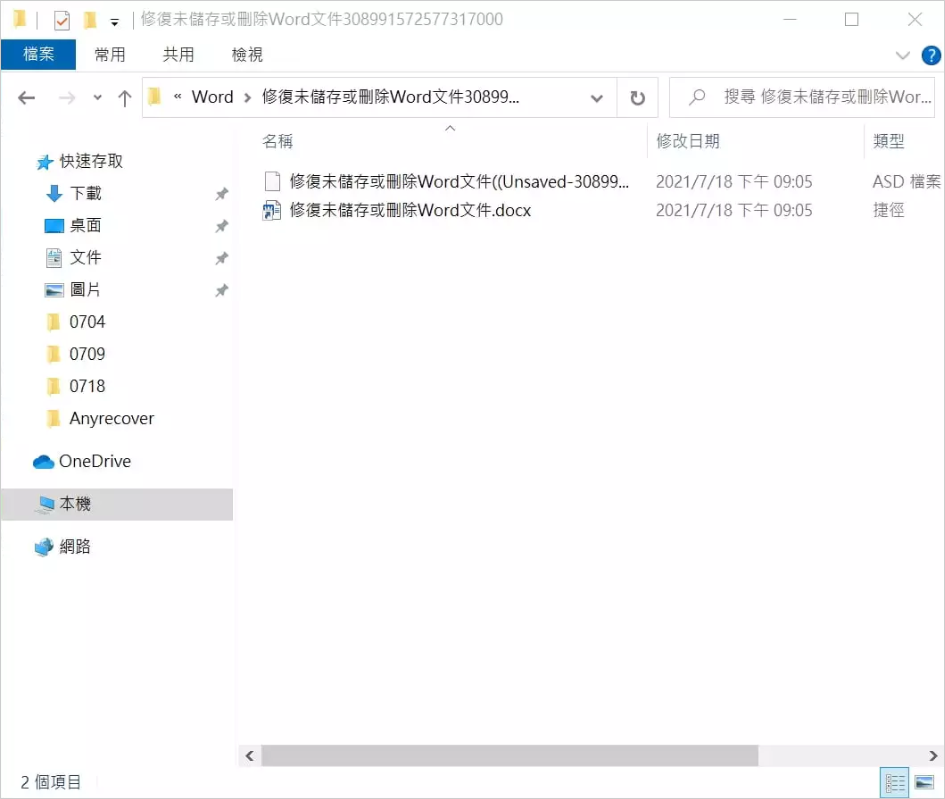The image size is (945, 799).
Task: Switch to the 檢視 ribbon tab
Action: point(247,55)
